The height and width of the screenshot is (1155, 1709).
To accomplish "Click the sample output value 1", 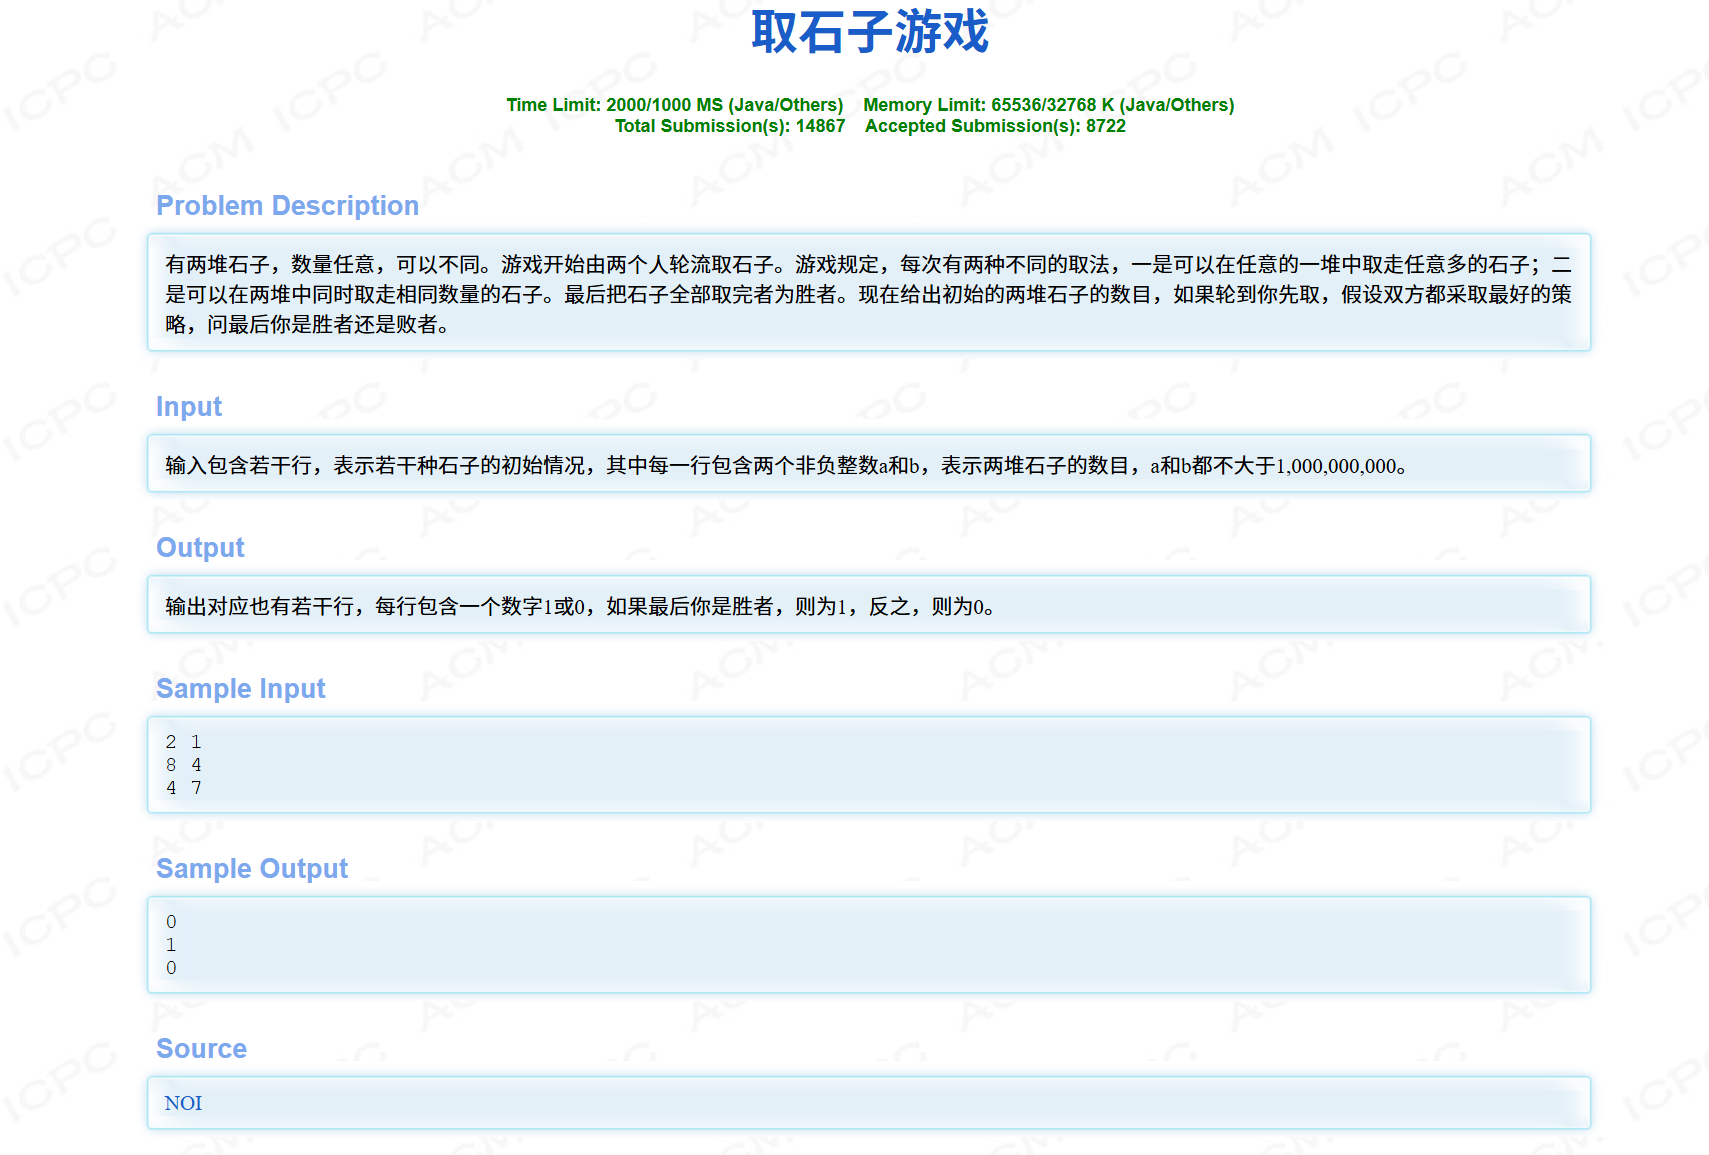I will [171, 945].
